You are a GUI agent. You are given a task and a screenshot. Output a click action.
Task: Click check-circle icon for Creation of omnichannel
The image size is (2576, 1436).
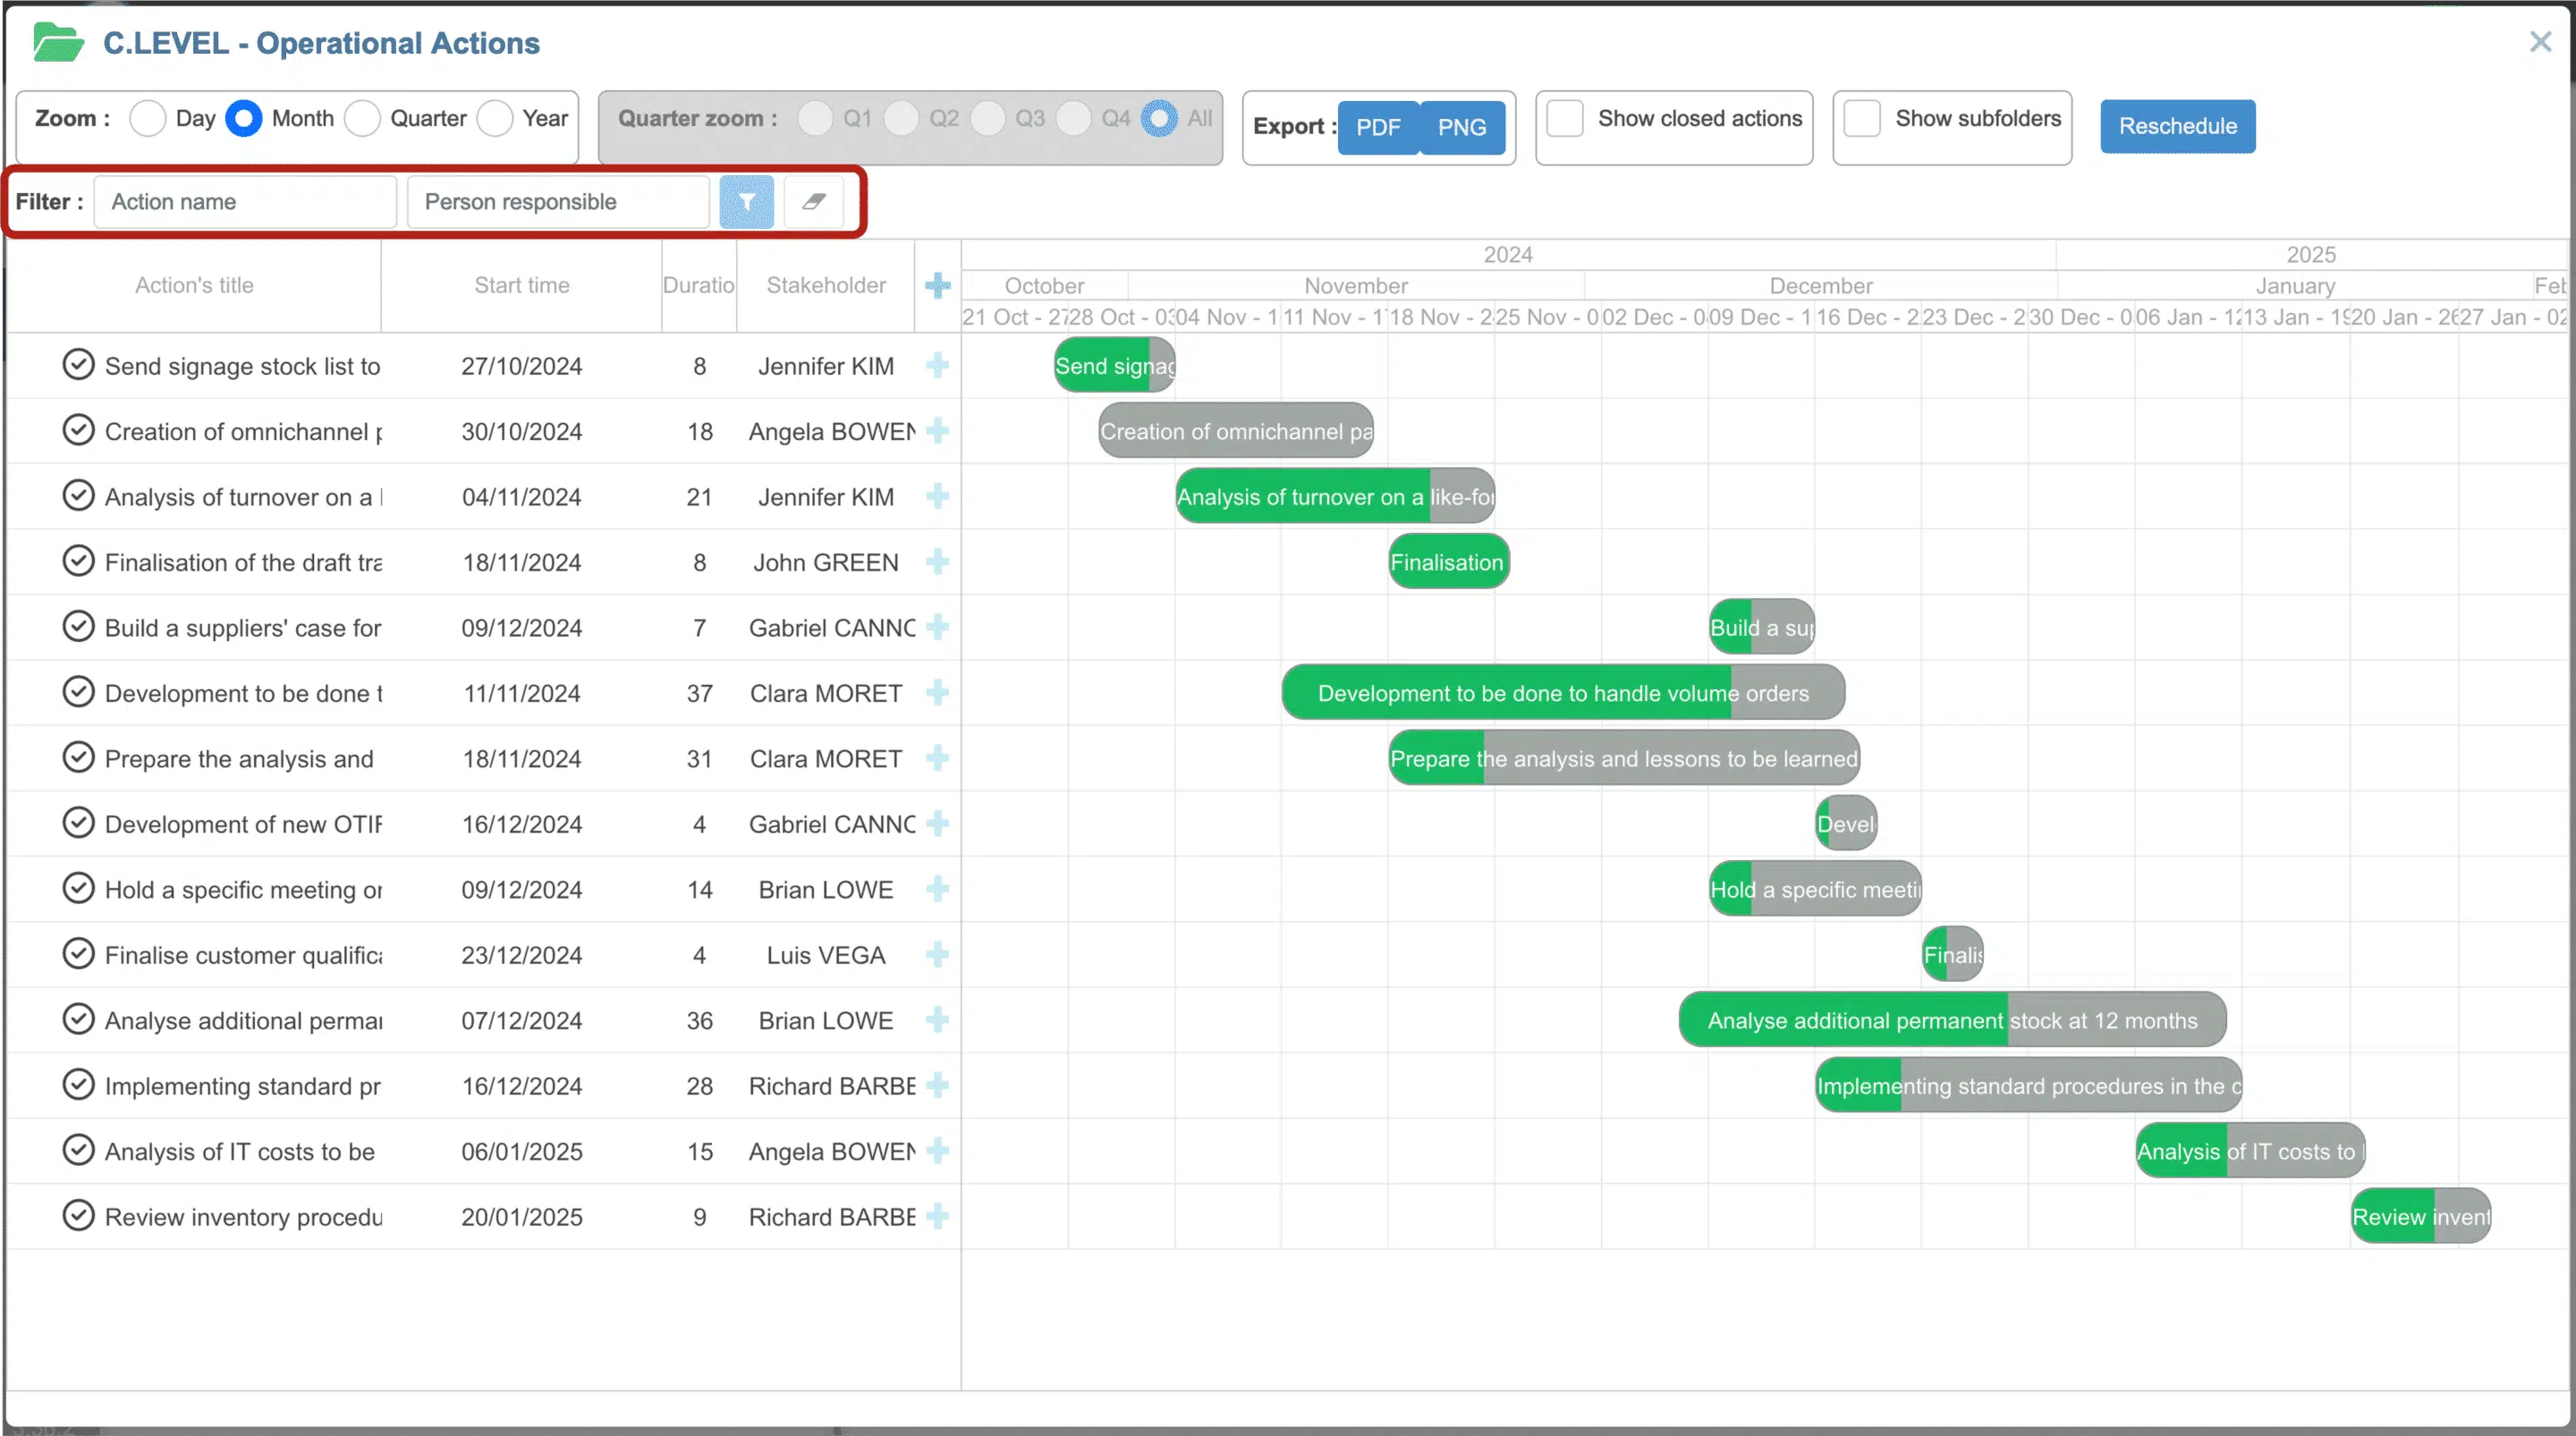point(78,430)
